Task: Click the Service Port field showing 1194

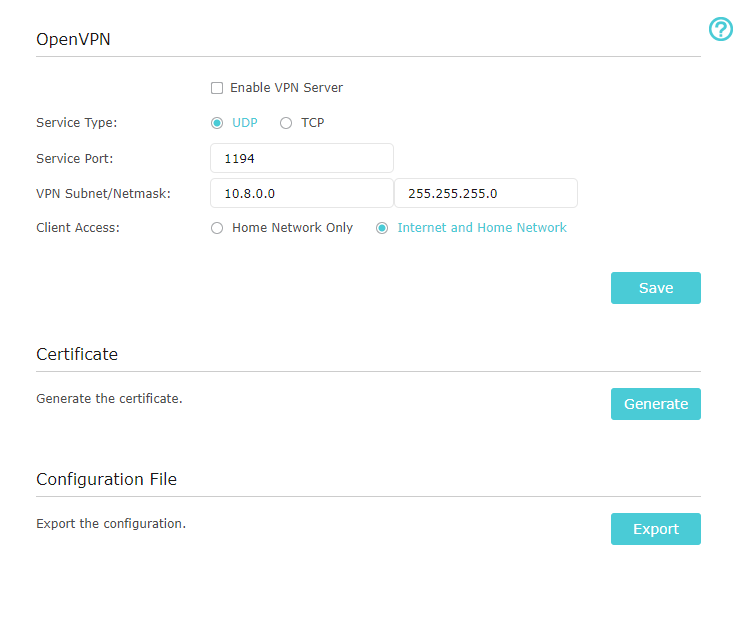Action: coord(301,158)
